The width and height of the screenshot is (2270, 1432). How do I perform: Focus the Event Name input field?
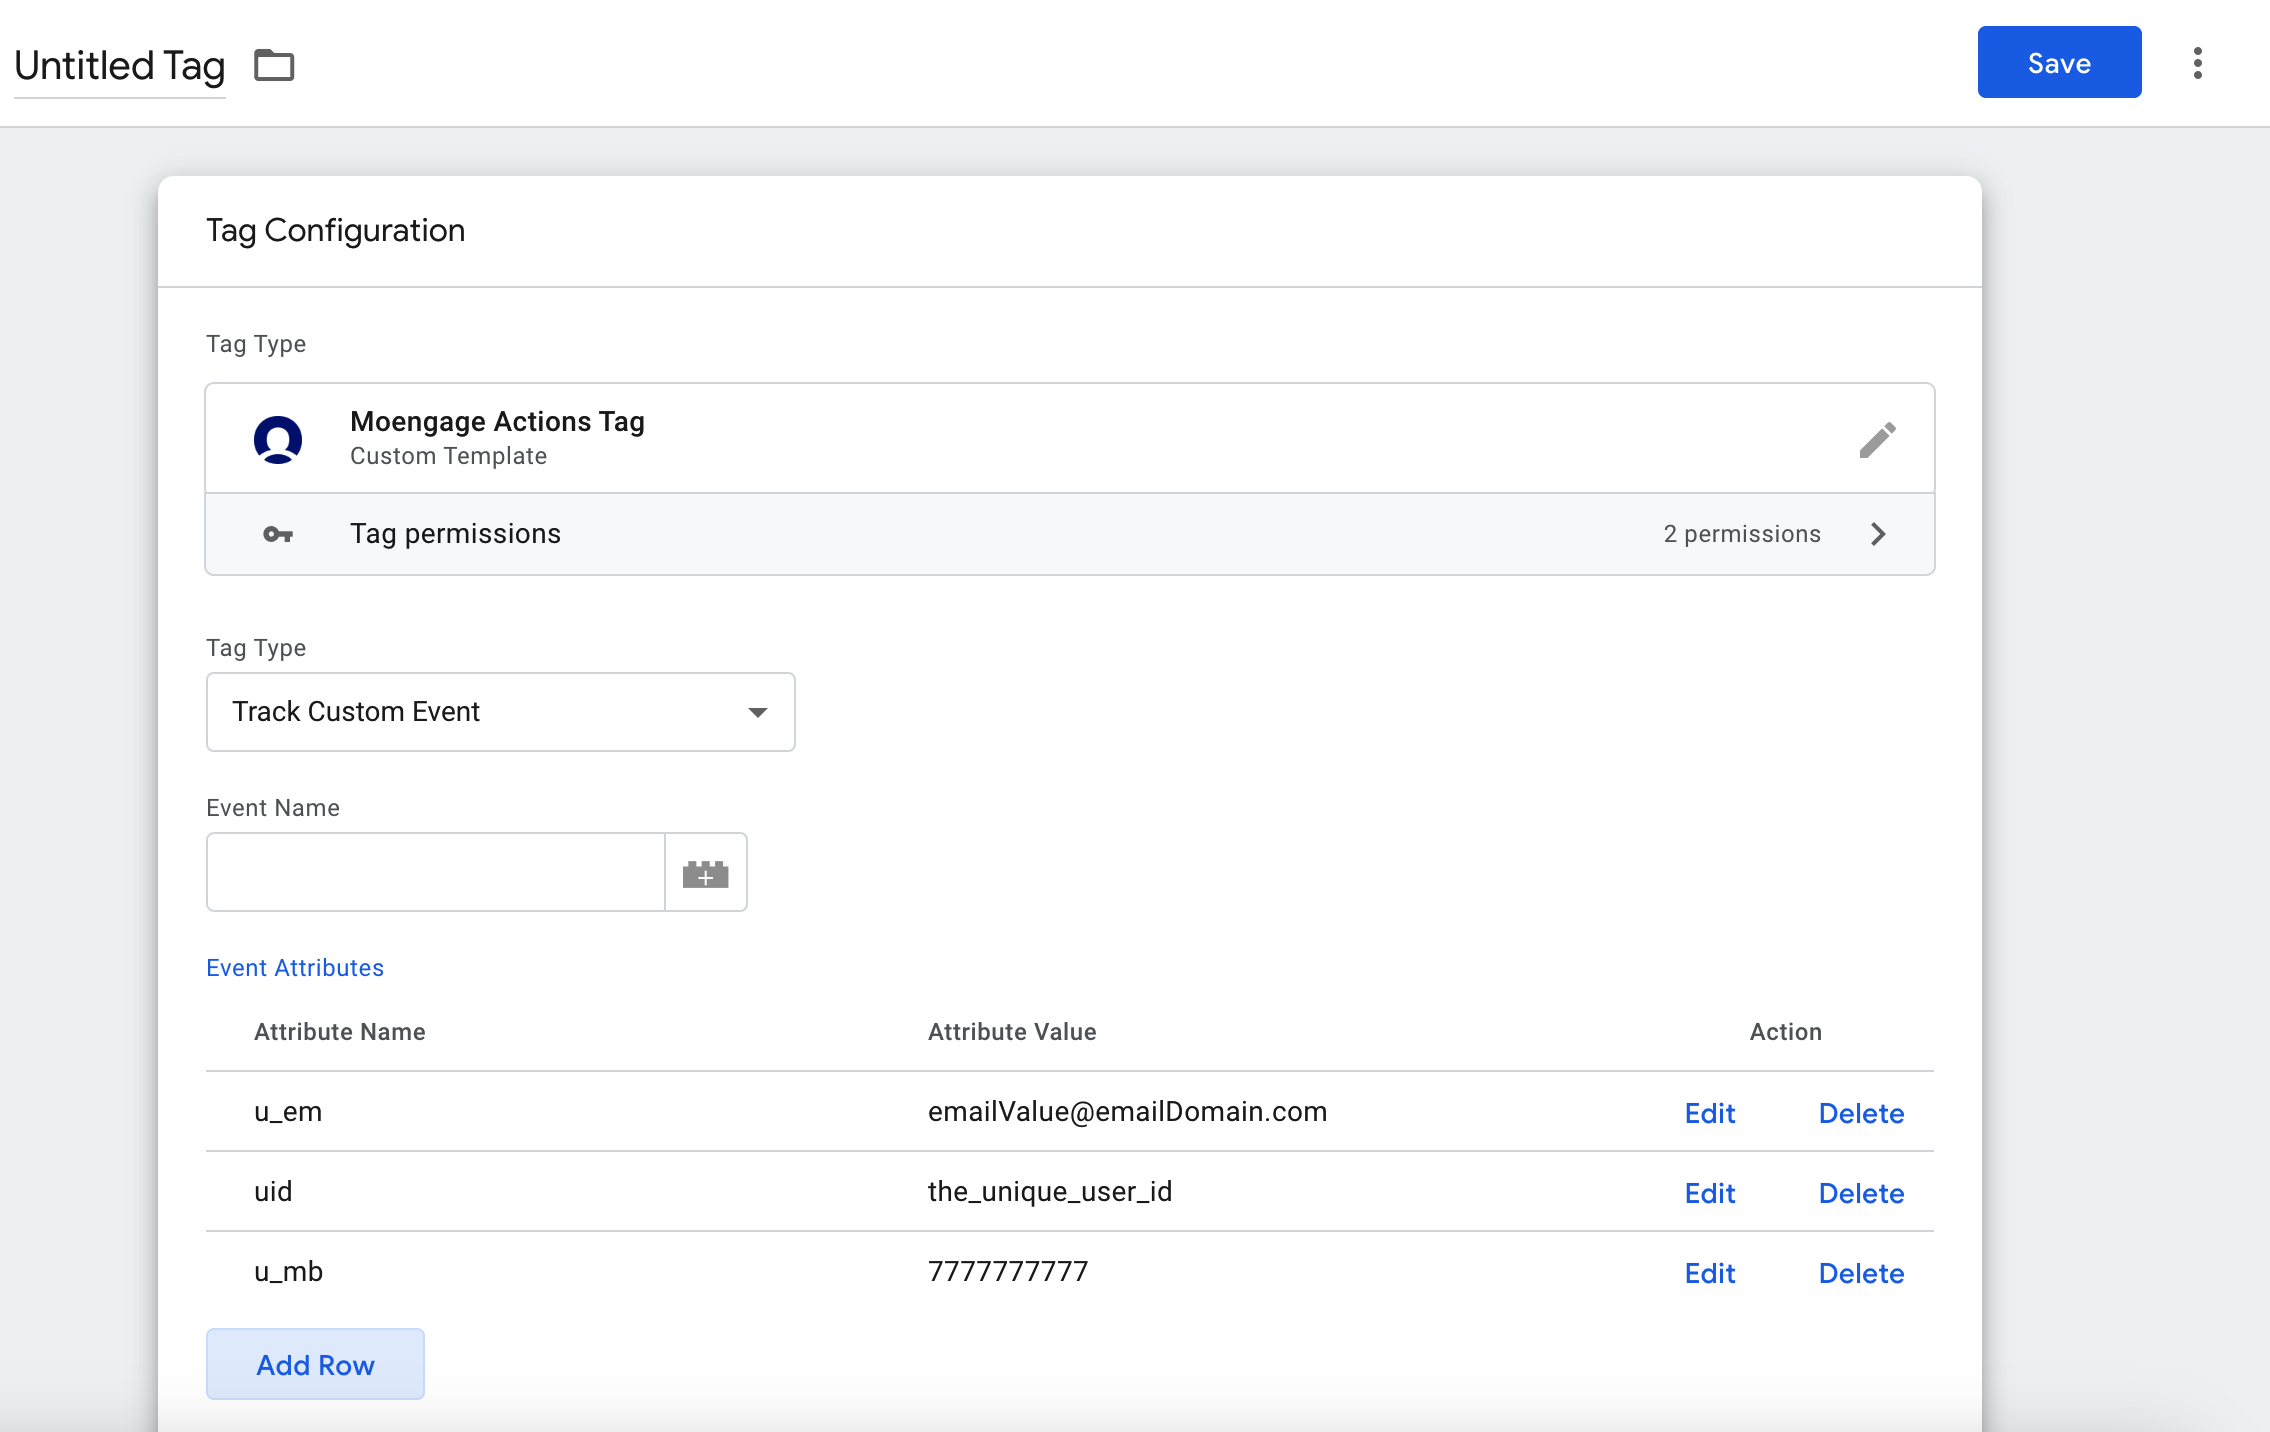point(436,872)
